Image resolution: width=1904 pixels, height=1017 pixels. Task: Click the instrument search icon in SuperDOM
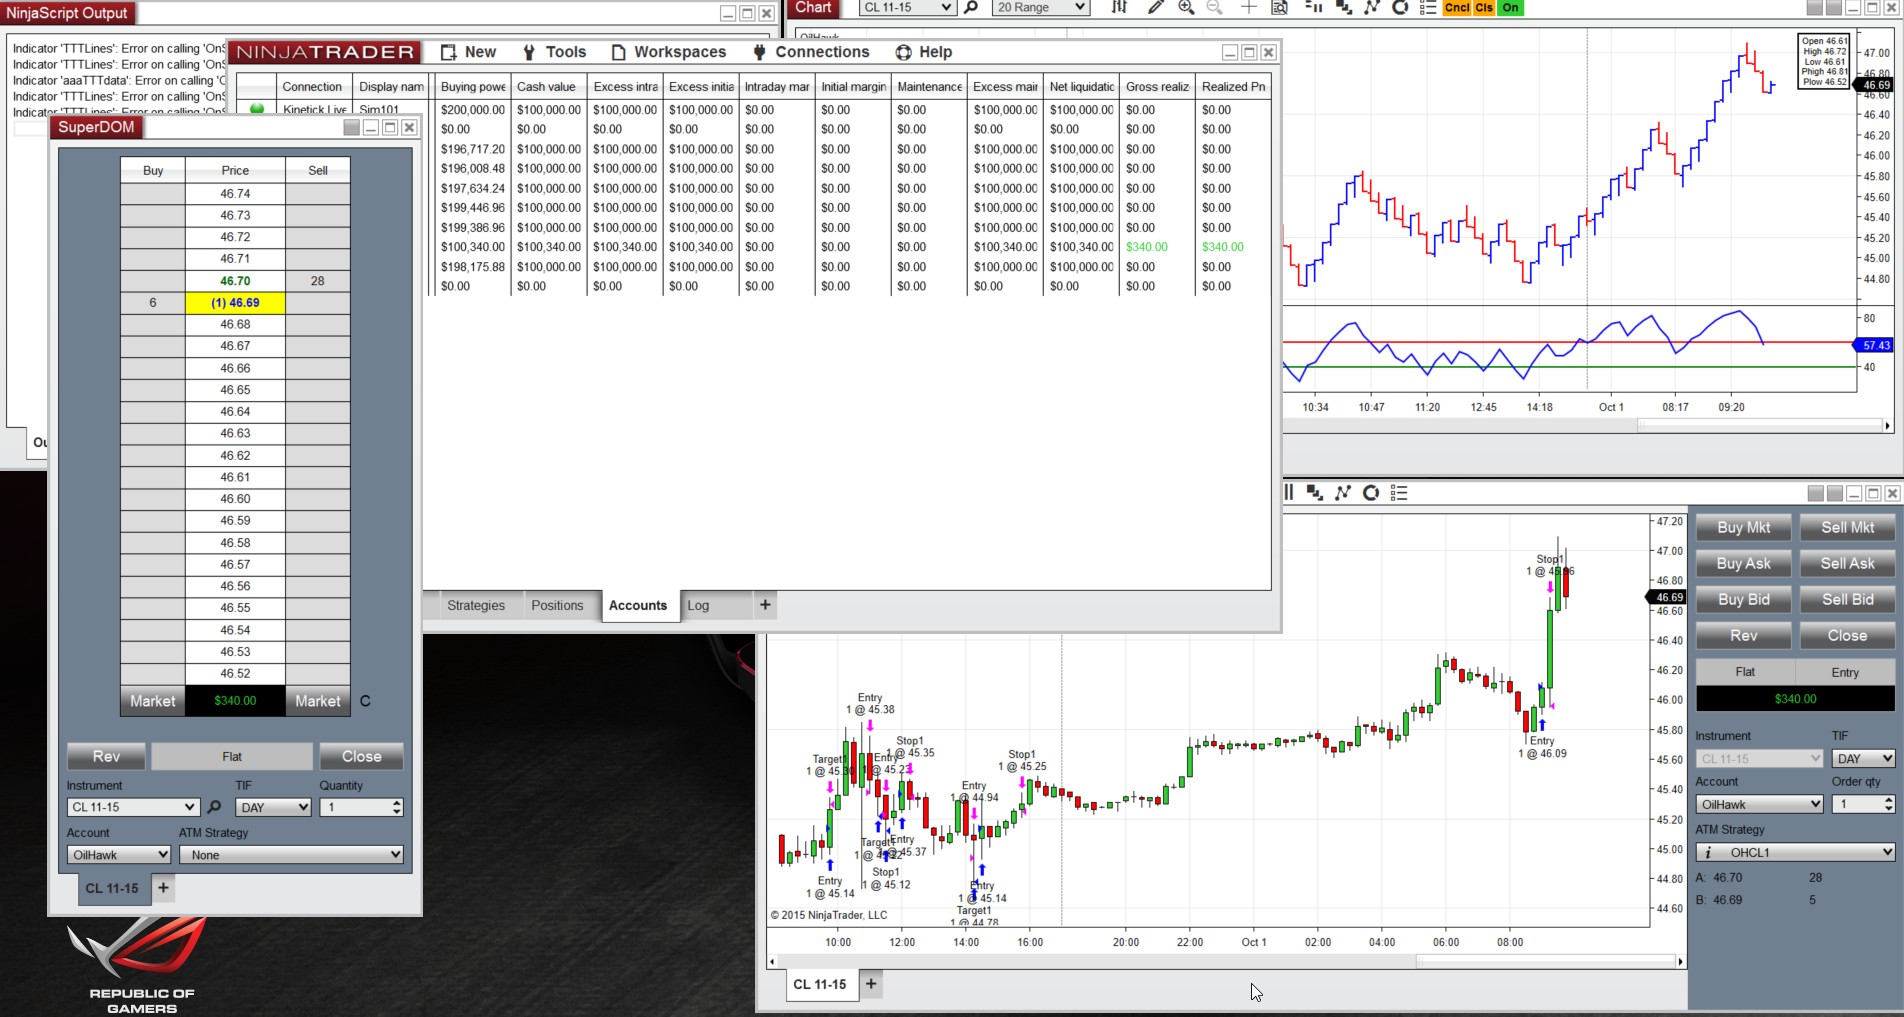214,807
